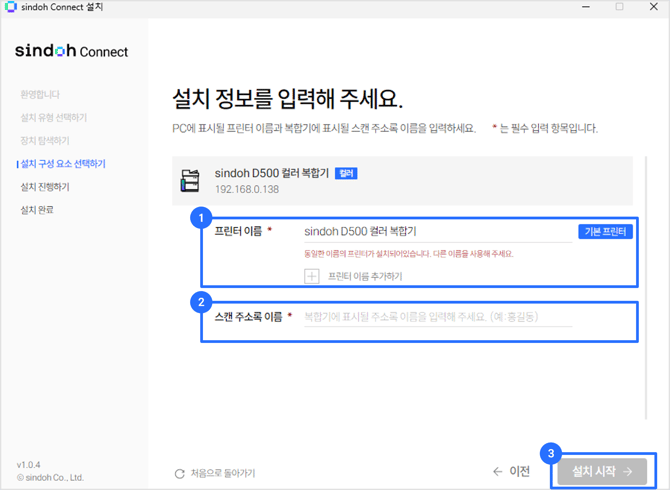
Task: Click 프린터 이름 추가하기 link
Action: pos(365,276)
